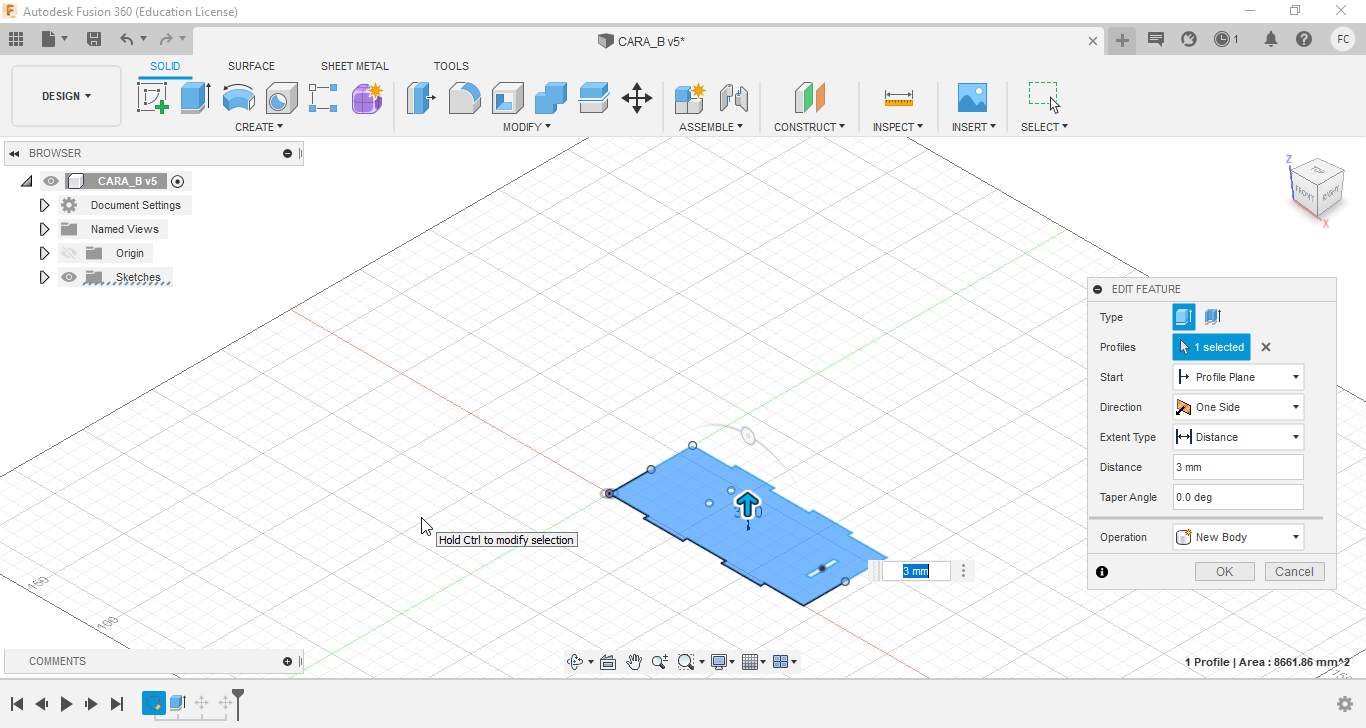Activate the Extrude tool in the Create panel

pyautogui.click(x=195, y=98)
